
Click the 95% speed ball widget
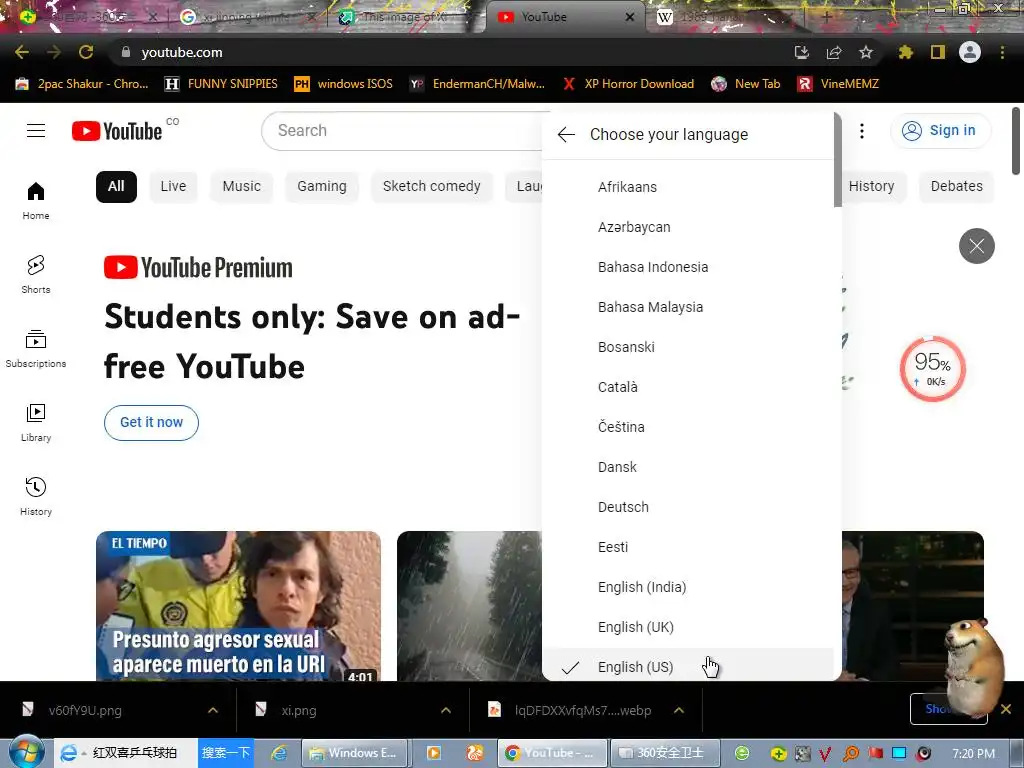(933, 369)
